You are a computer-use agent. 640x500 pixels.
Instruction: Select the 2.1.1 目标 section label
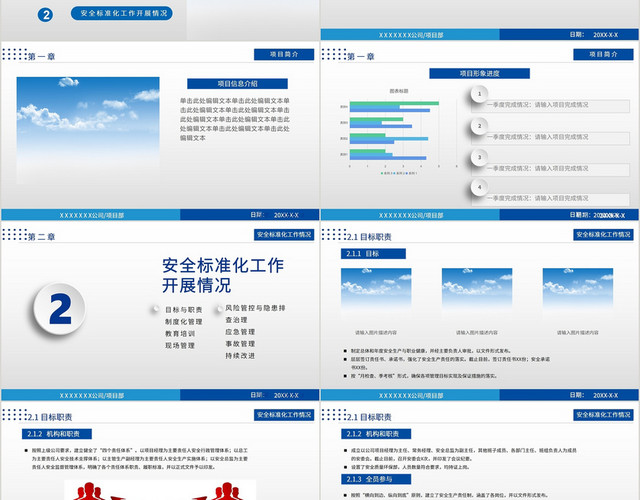coord(373,253)
